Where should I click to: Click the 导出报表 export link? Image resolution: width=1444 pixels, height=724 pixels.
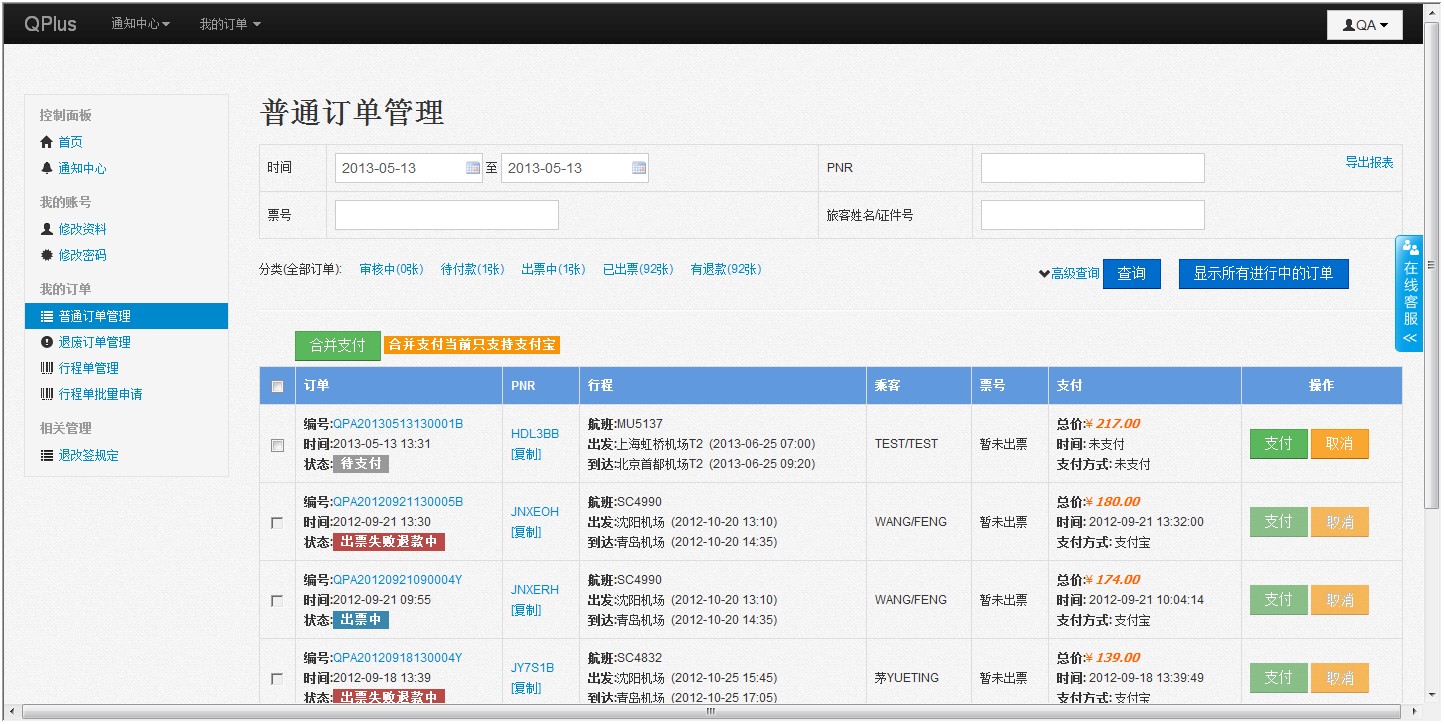tap(1368, 162)
